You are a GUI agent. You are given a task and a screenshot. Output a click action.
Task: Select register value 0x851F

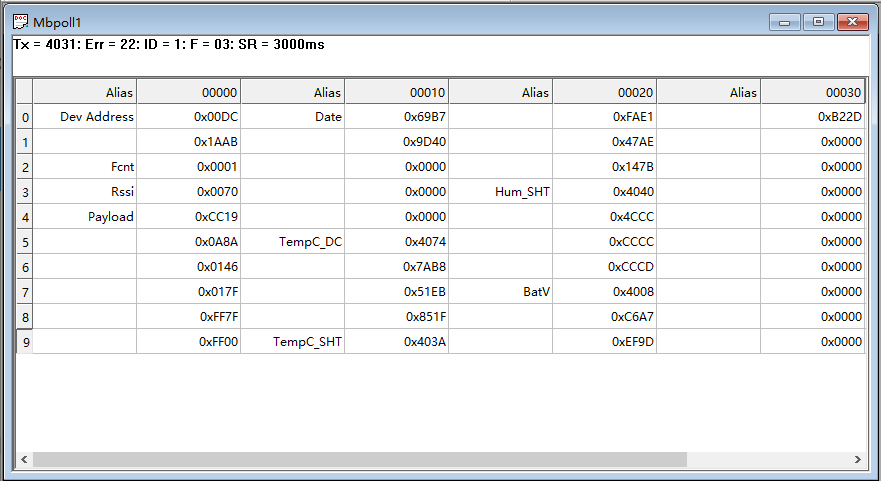[x=397, y=316]
